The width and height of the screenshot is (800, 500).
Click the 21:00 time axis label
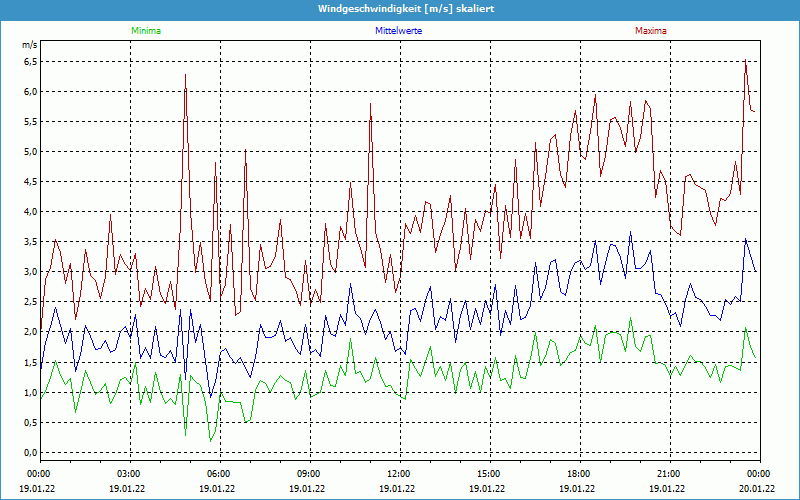tap(670, 474)
